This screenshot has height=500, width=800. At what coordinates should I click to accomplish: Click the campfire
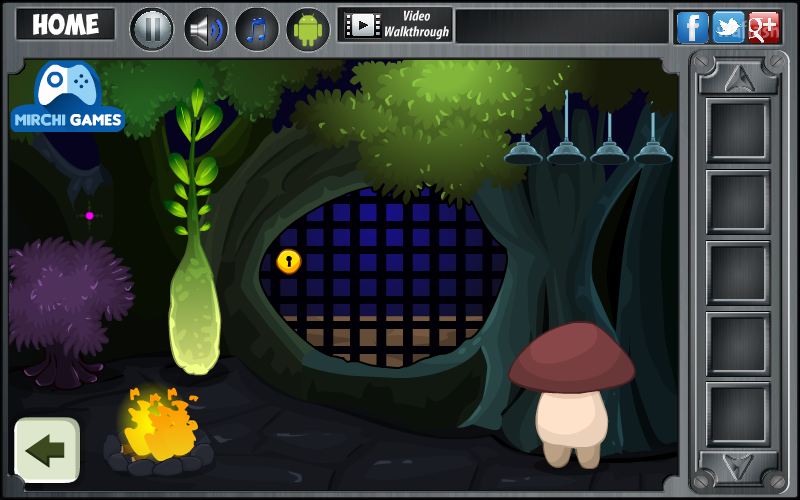(157, 433)
